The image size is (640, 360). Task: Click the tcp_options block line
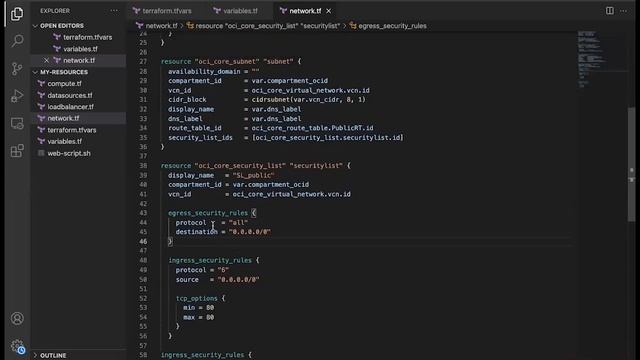point(200,299)
